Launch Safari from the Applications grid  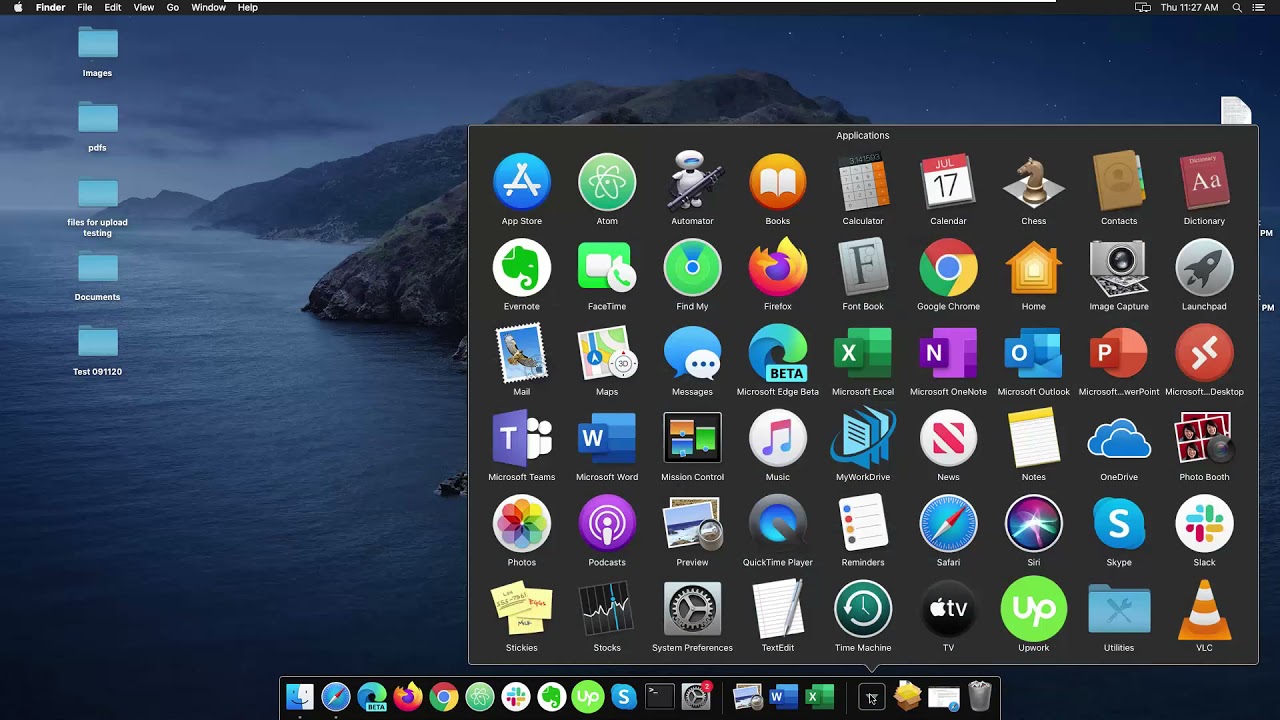(948, 524)
